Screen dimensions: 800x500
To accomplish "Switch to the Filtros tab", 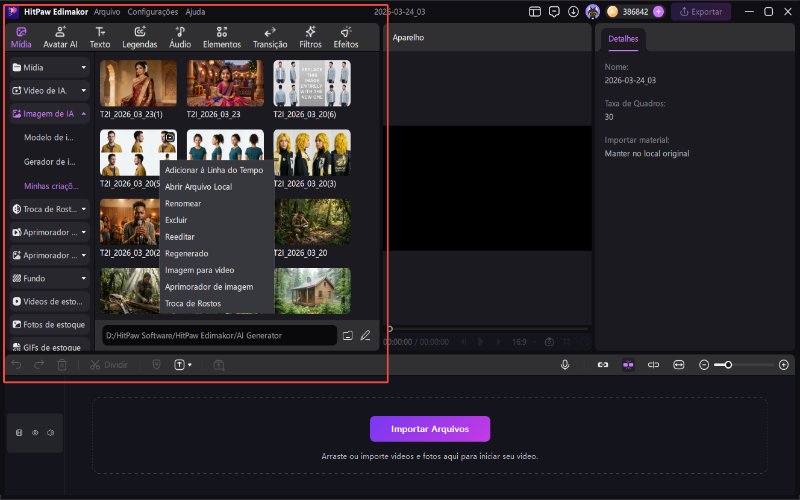I will click(310, 38).
